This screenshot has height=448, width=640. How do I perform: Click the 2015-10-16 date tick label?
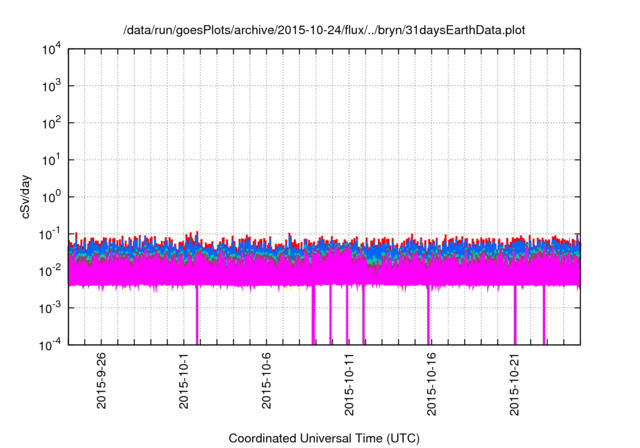point(431,384)
